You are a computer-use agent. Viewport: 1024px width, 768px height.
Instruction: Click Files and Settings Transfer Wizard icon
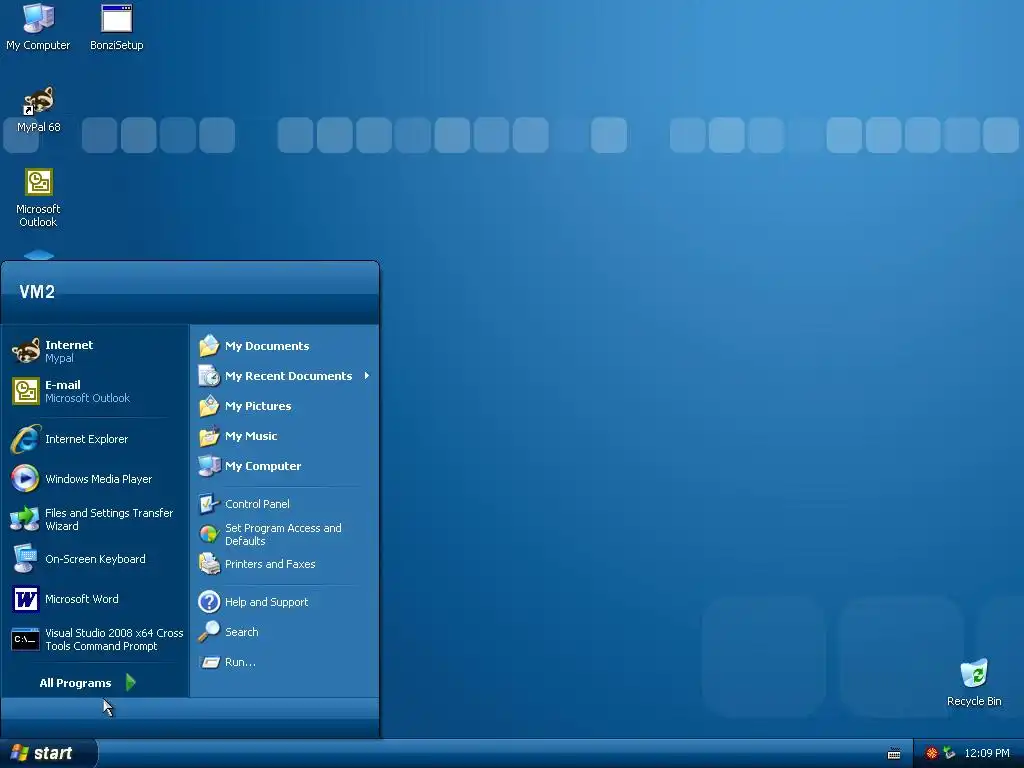25,519
